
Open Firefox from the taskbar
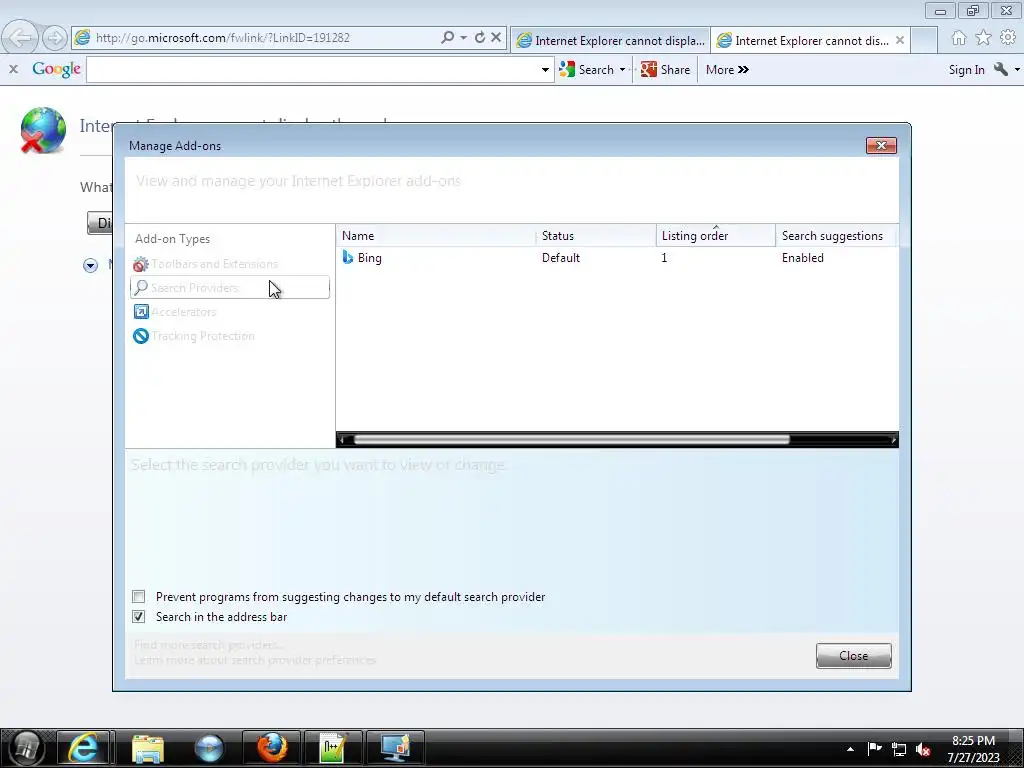(271, 748)
